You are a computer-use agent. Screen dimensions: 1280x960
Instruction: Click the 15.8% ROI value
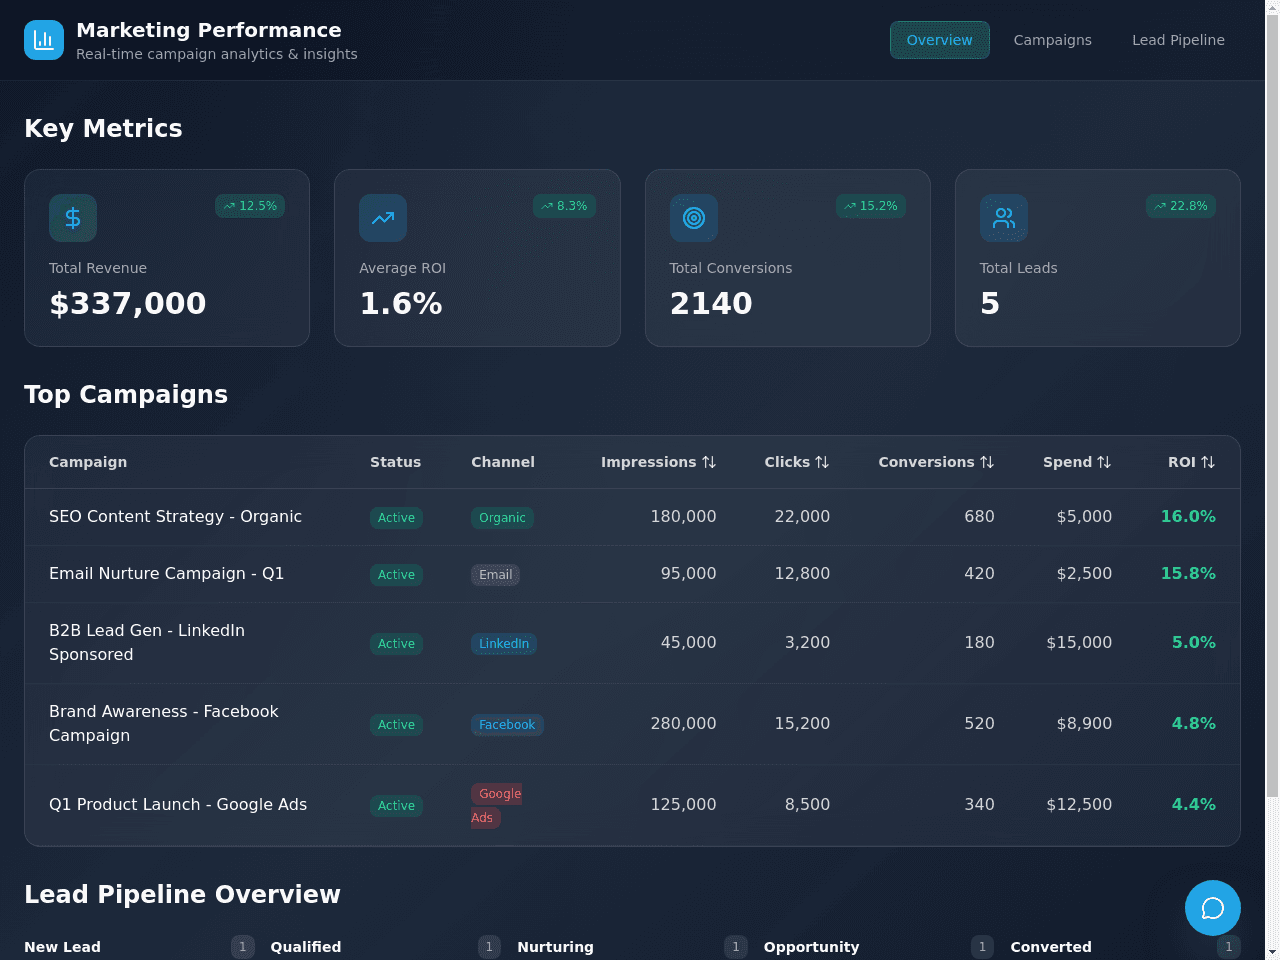1188,574
